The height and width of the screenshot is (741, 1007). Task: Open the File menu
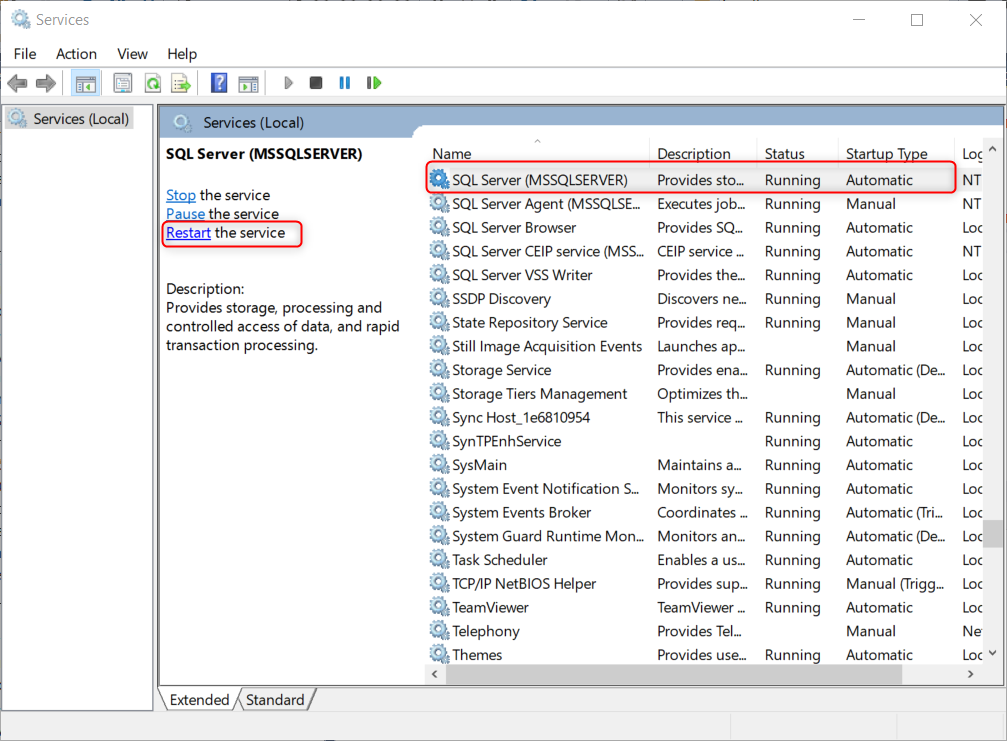tap(25, 54)
